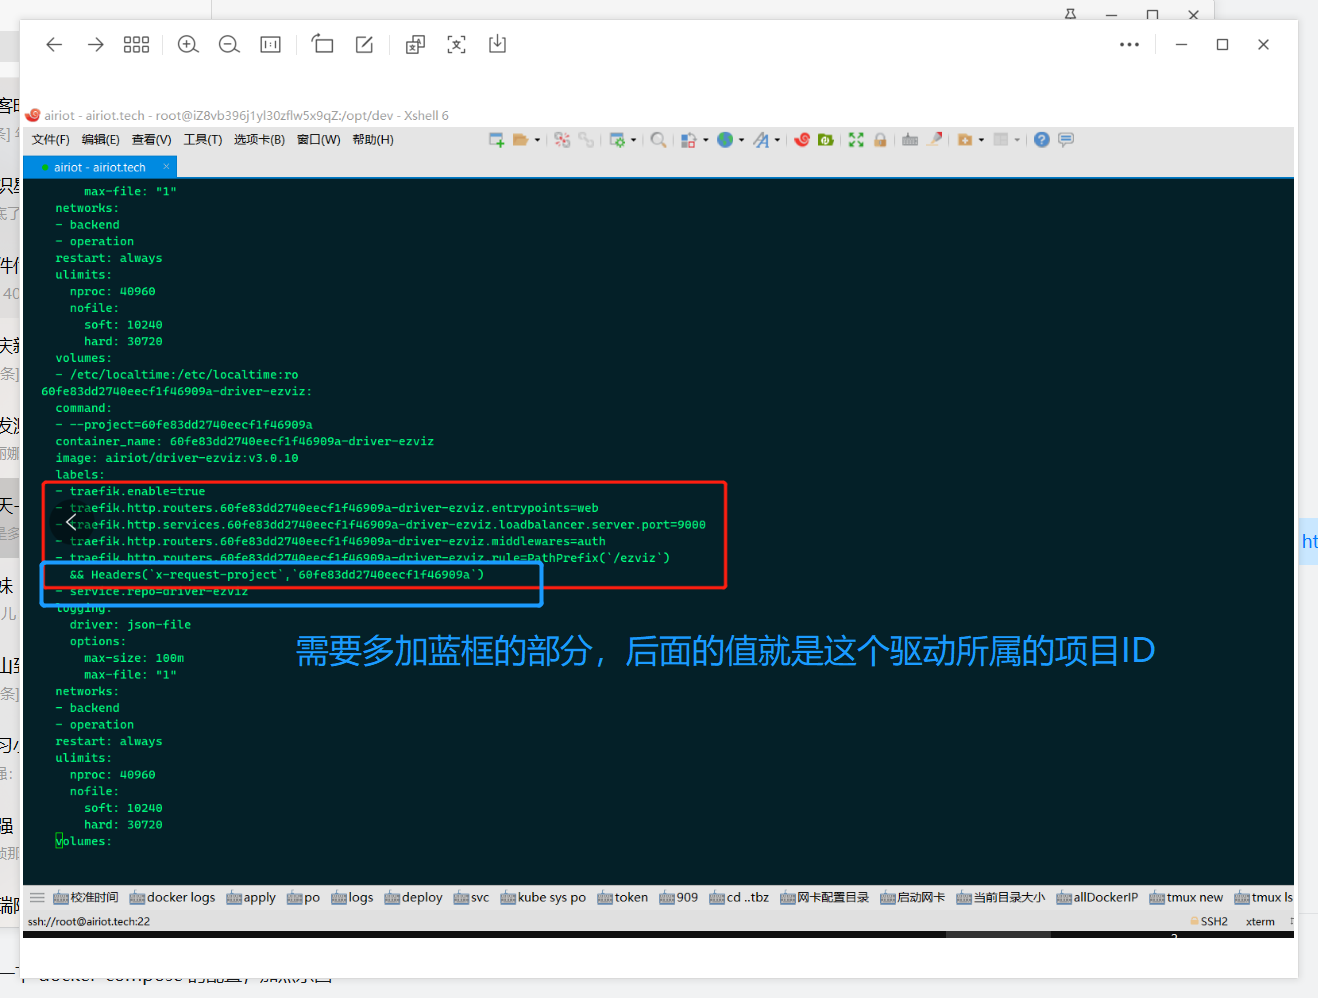Open the 选项卡(B) menu
1318x998 pixels.
click(260, 140)
